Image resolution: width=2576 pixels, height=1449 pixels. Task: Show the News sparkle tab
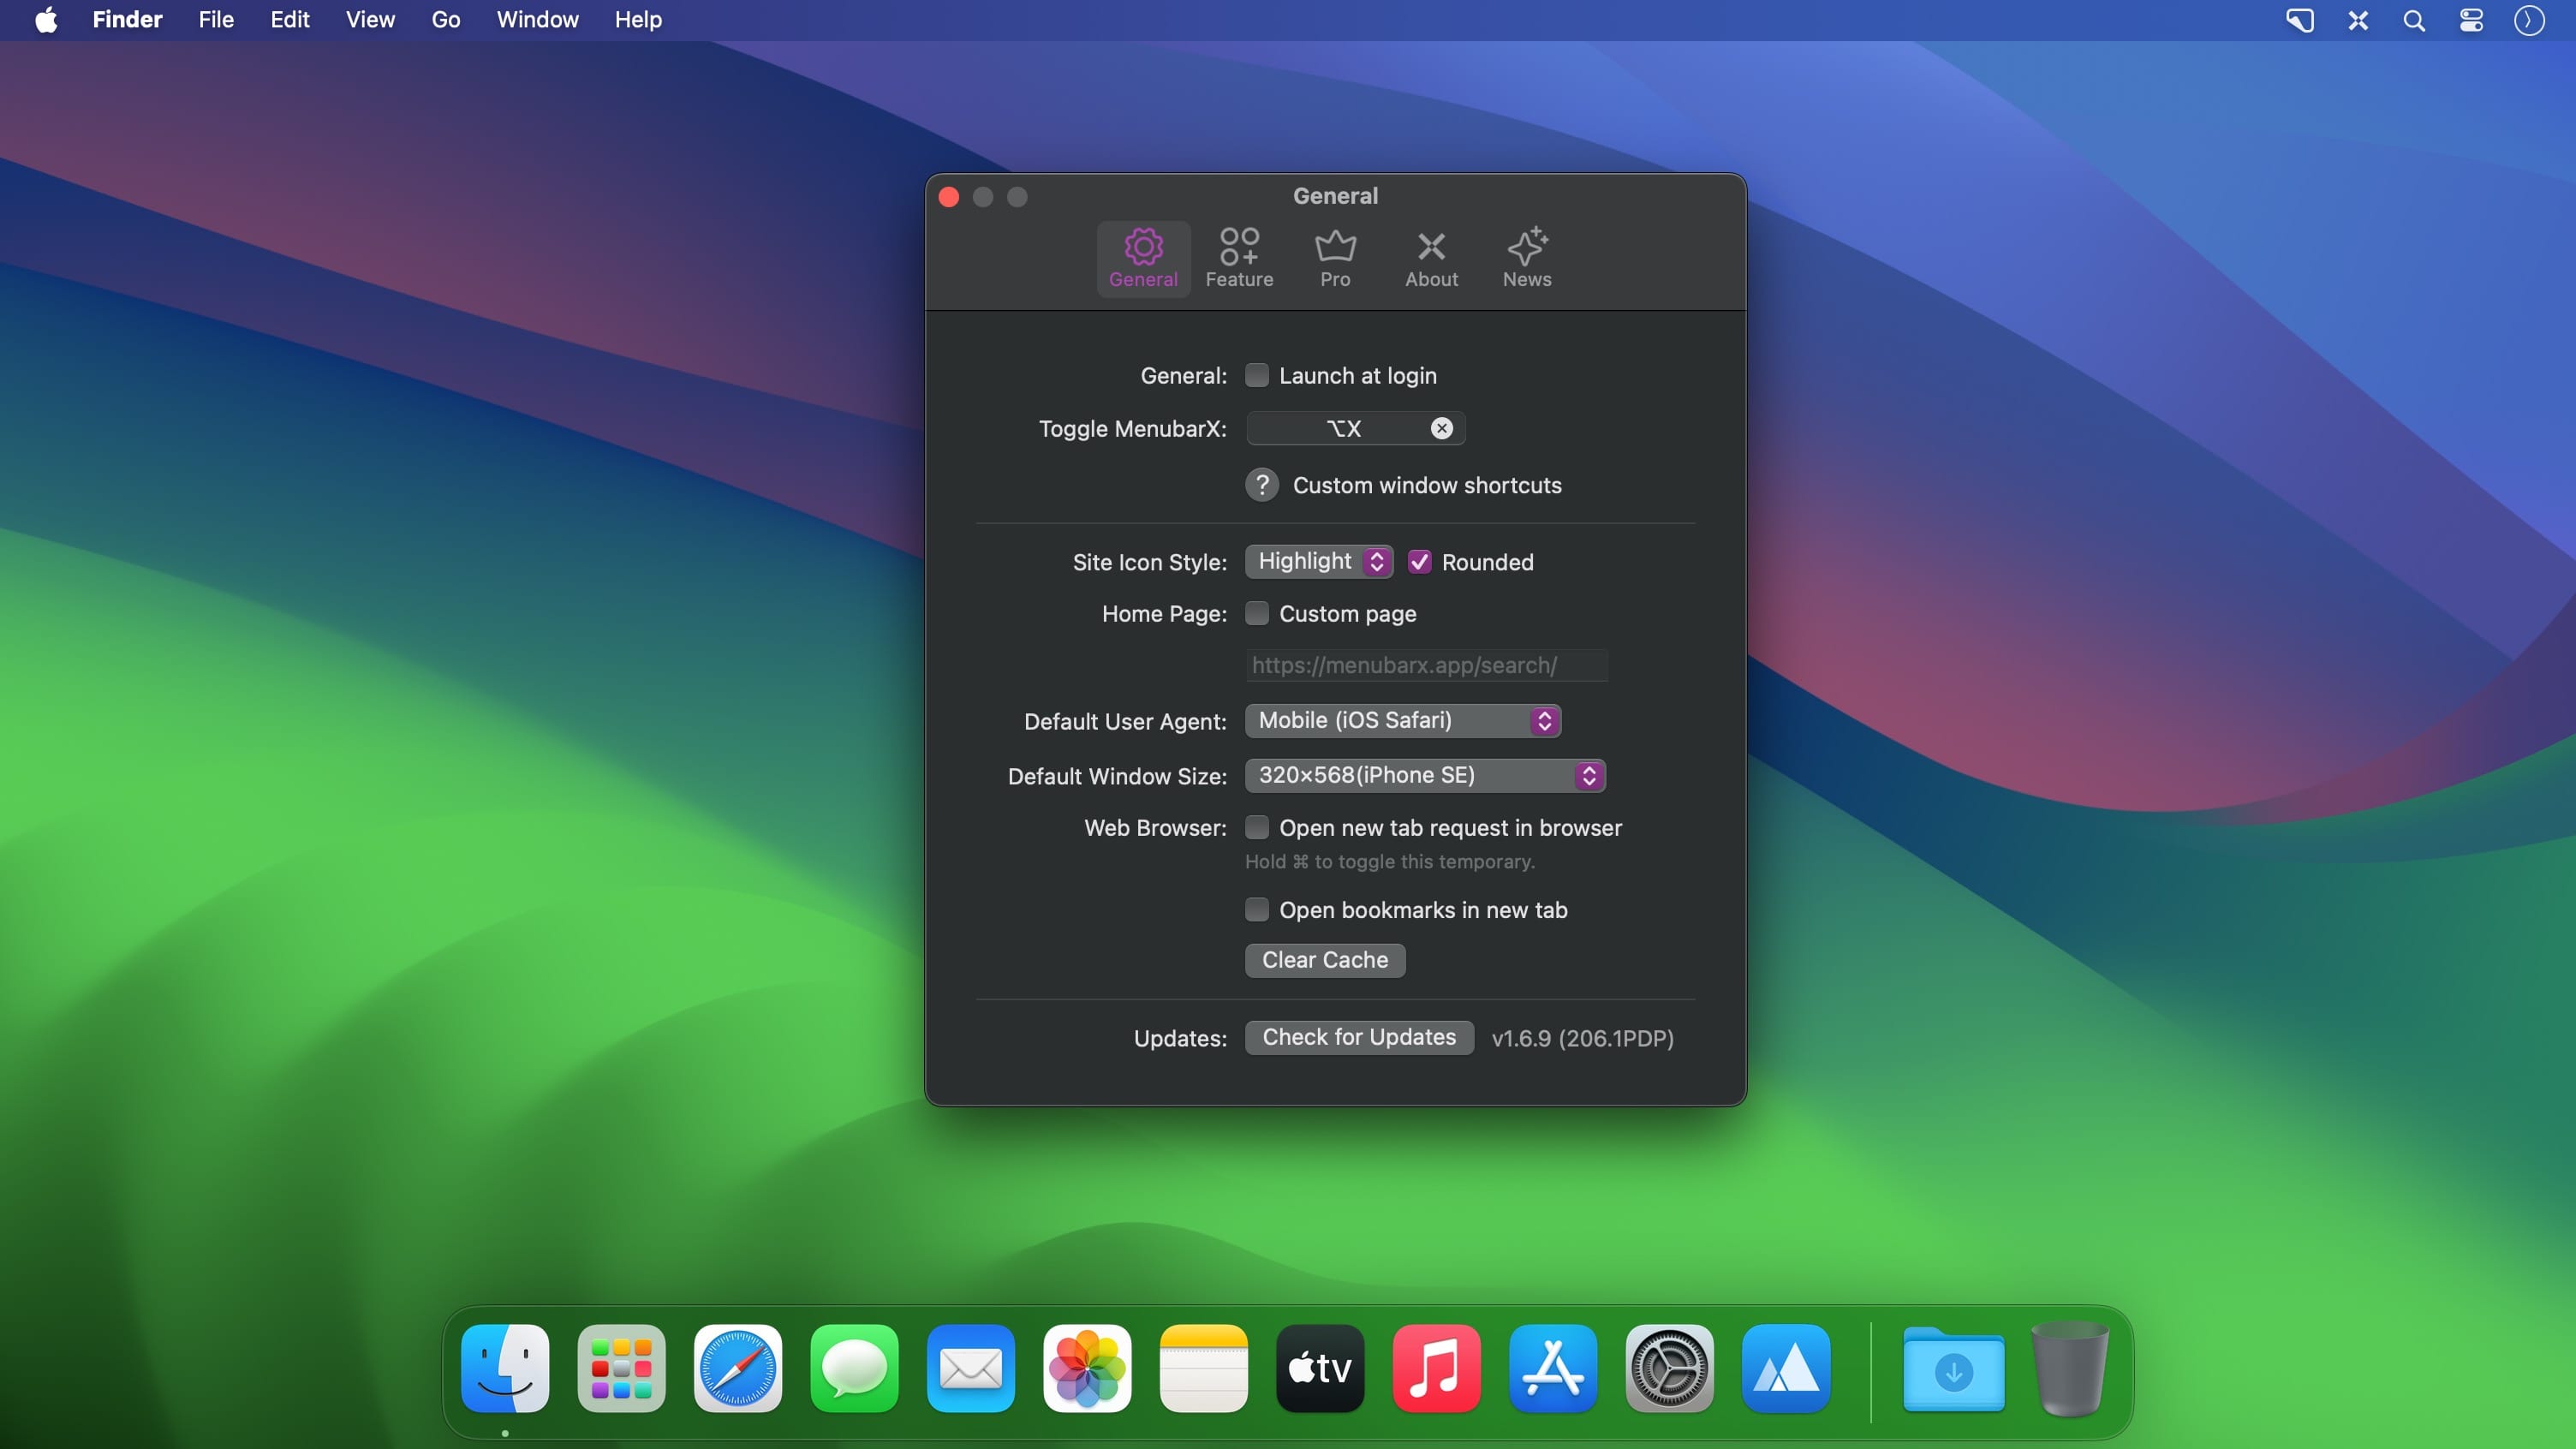pyautogui.click(x=1527, y=258)
